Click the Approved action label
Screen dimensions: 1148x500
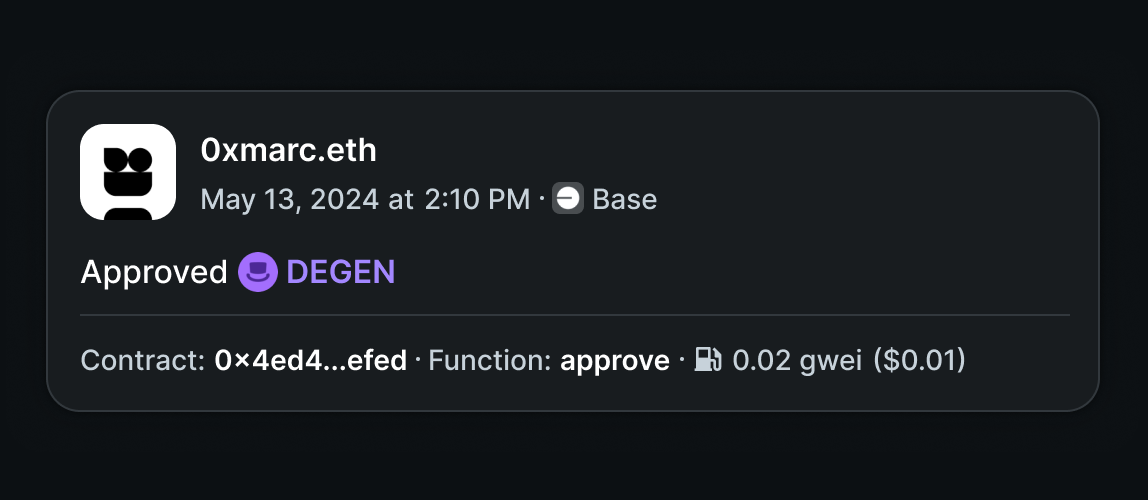point(154,272)
